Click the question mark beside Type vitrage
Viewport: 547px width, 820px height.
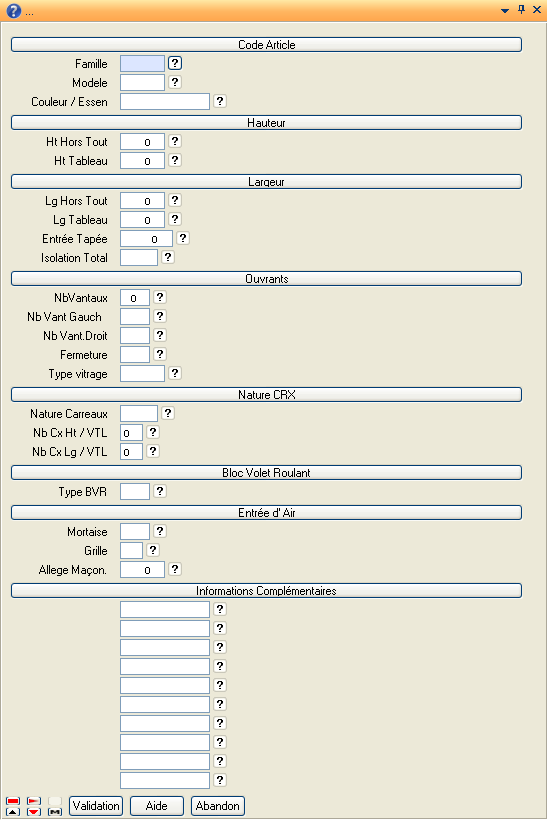click(175, 373)
